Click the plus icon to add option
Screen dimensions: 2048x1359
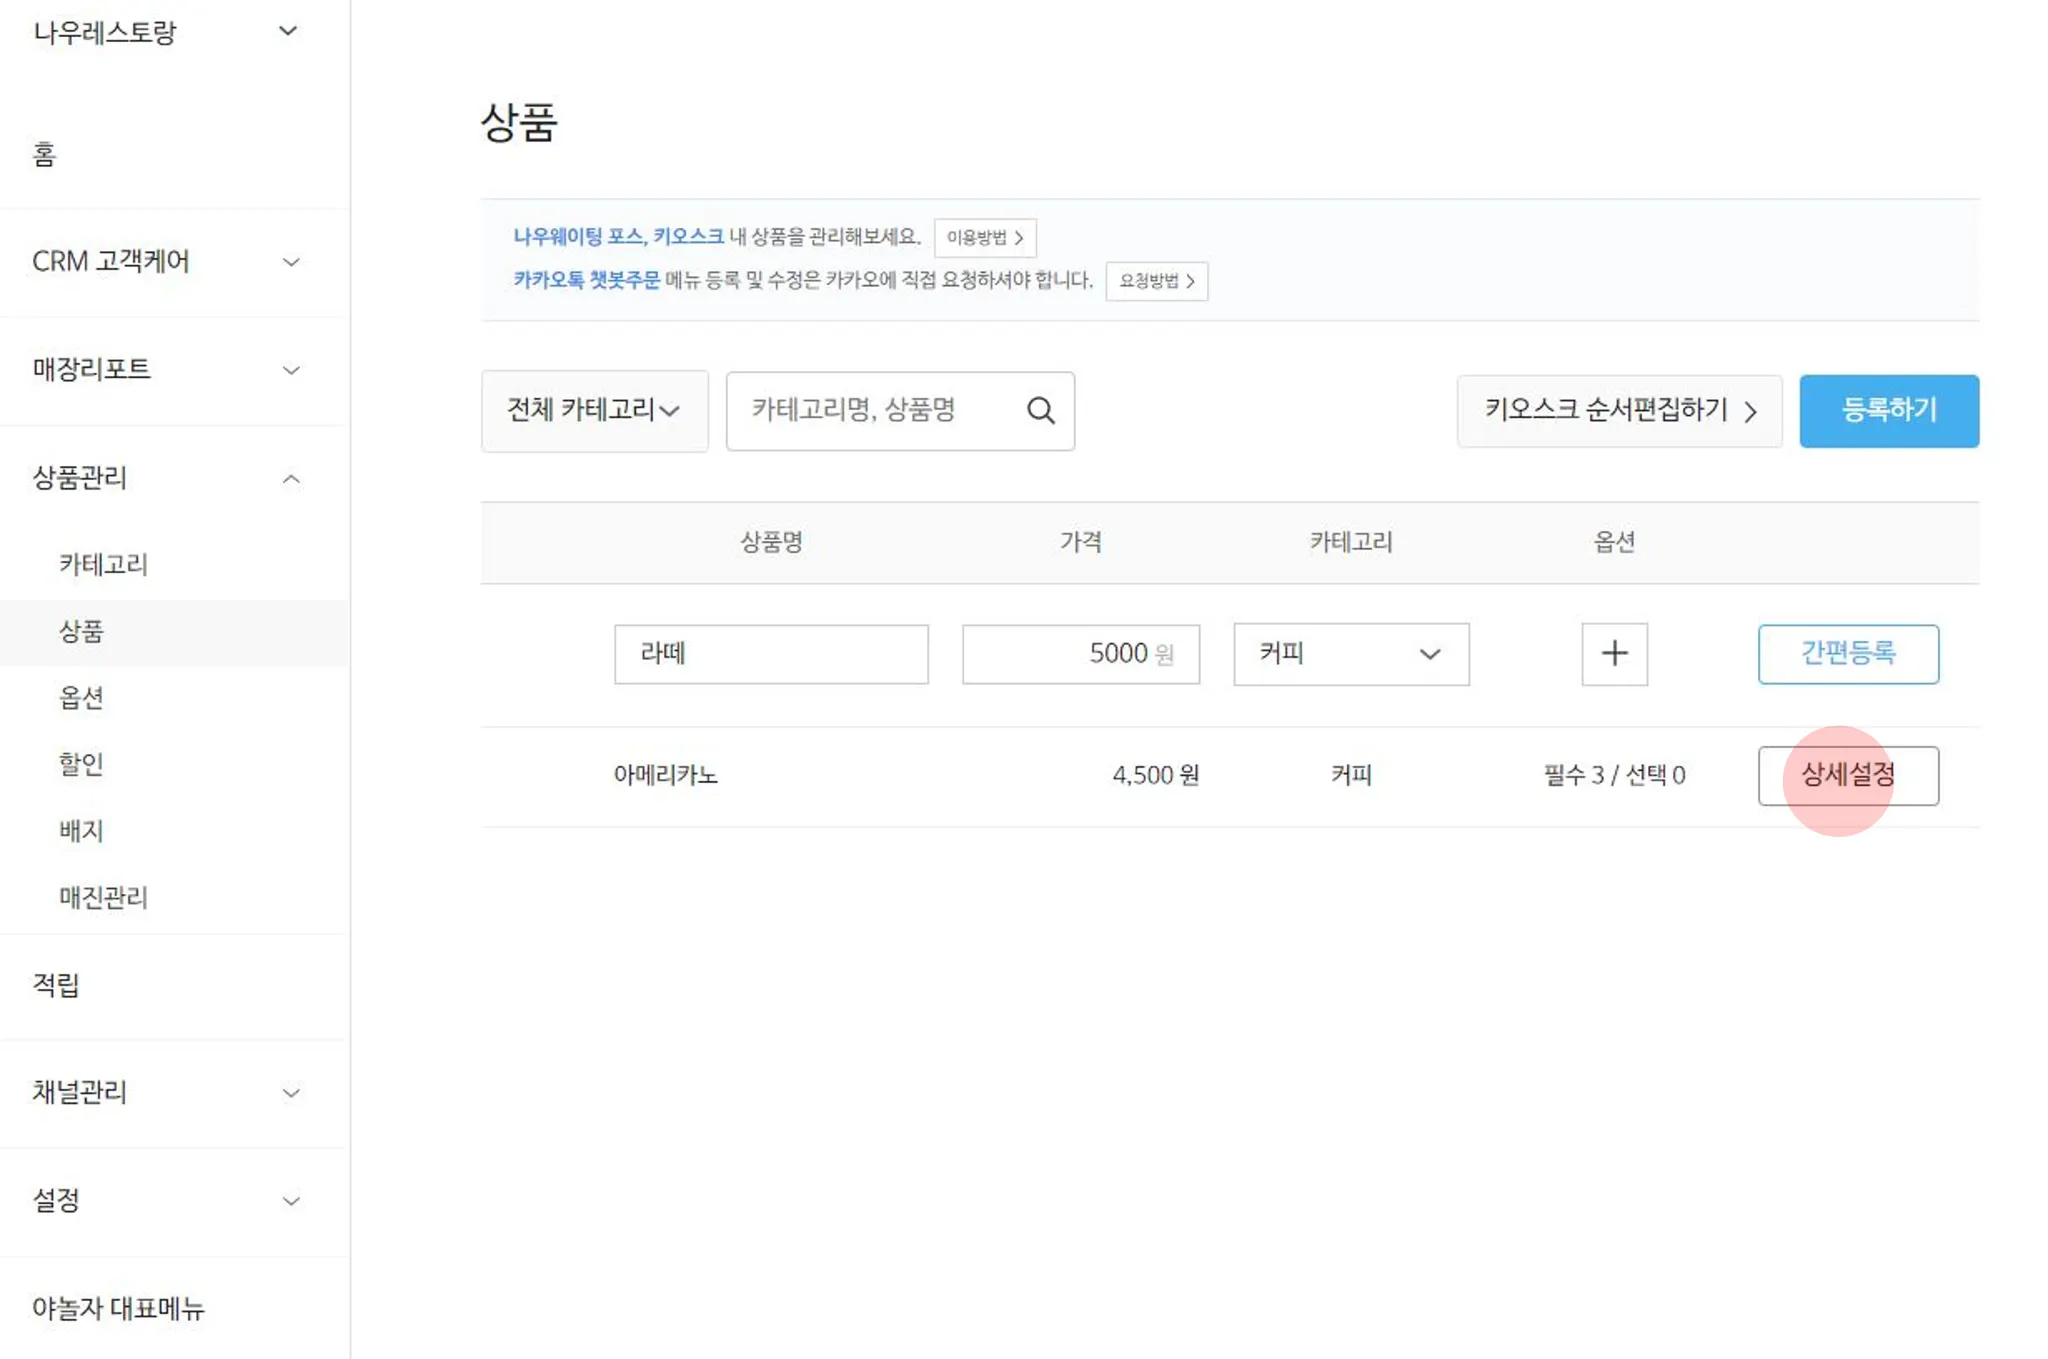pyautogui.click(x=1614, y=654)
